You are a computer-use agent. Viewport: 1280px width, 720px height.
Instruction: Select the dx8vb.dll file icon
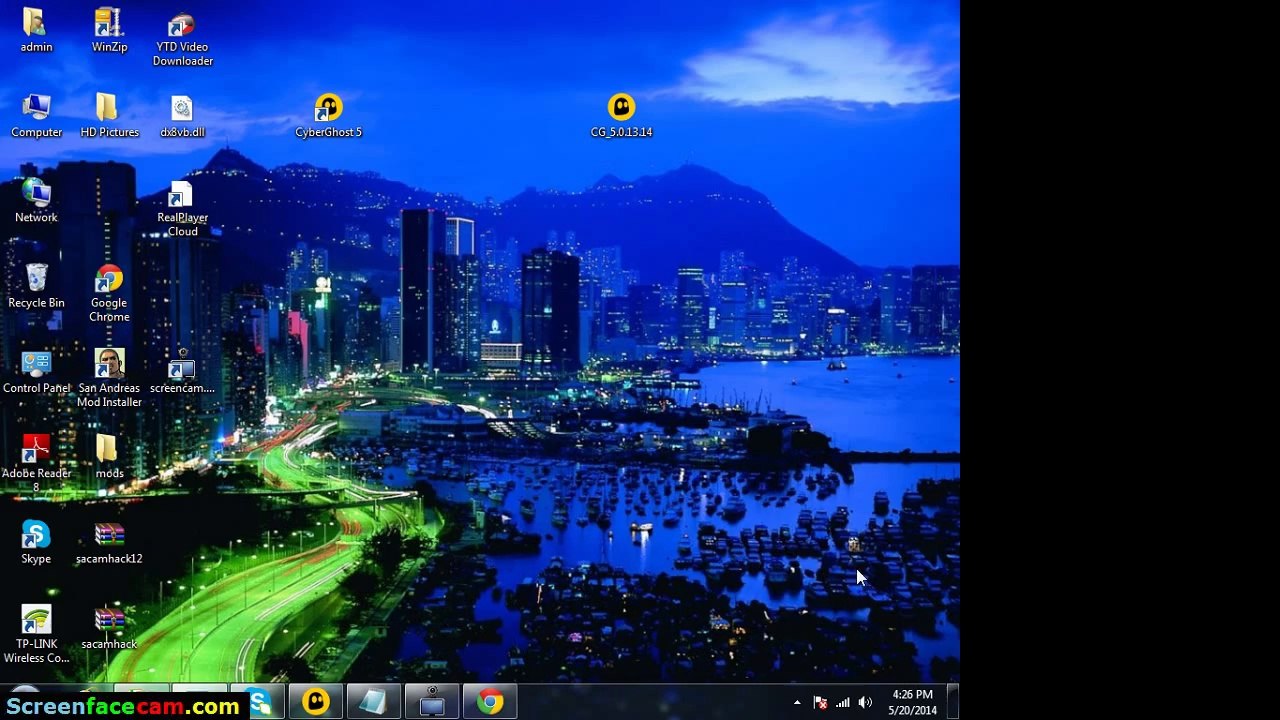pos(182,116)
